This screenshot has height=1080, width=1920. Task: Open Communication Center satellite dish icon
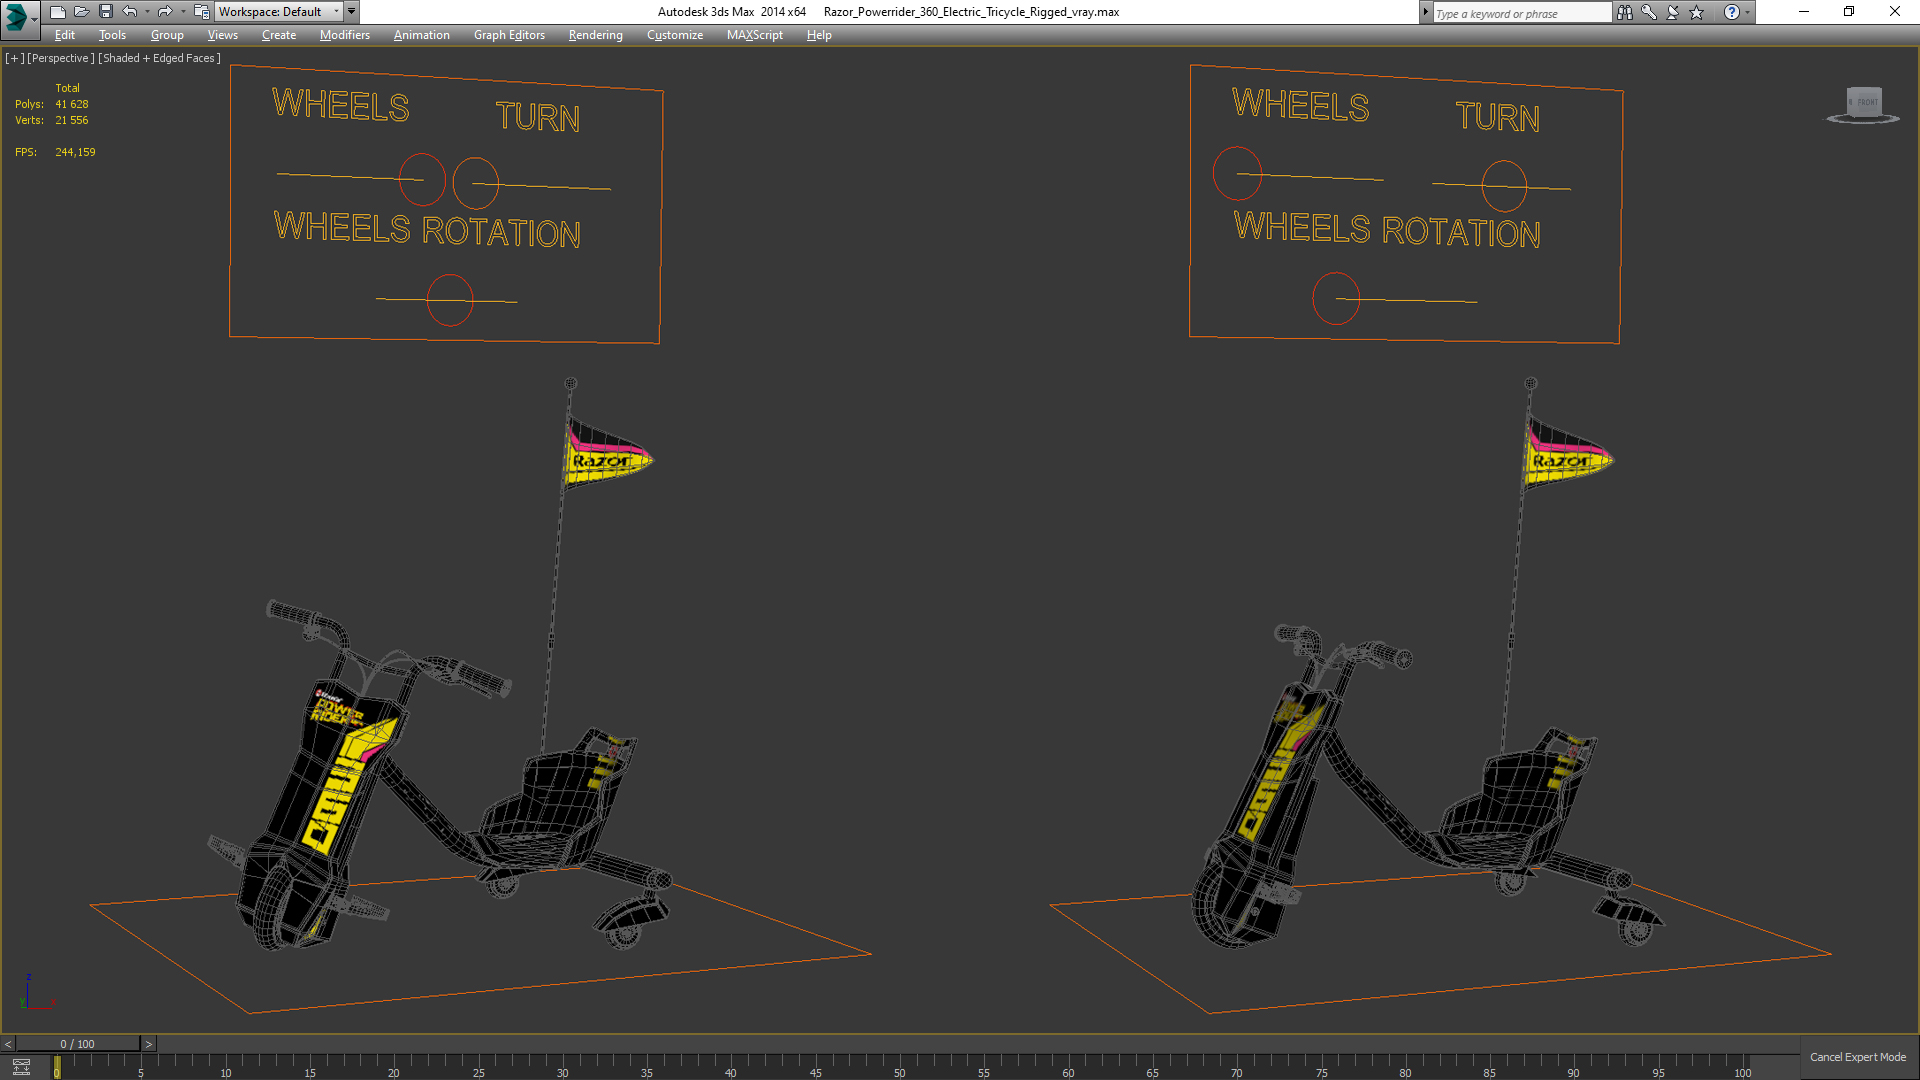(x=1672, y=12)
